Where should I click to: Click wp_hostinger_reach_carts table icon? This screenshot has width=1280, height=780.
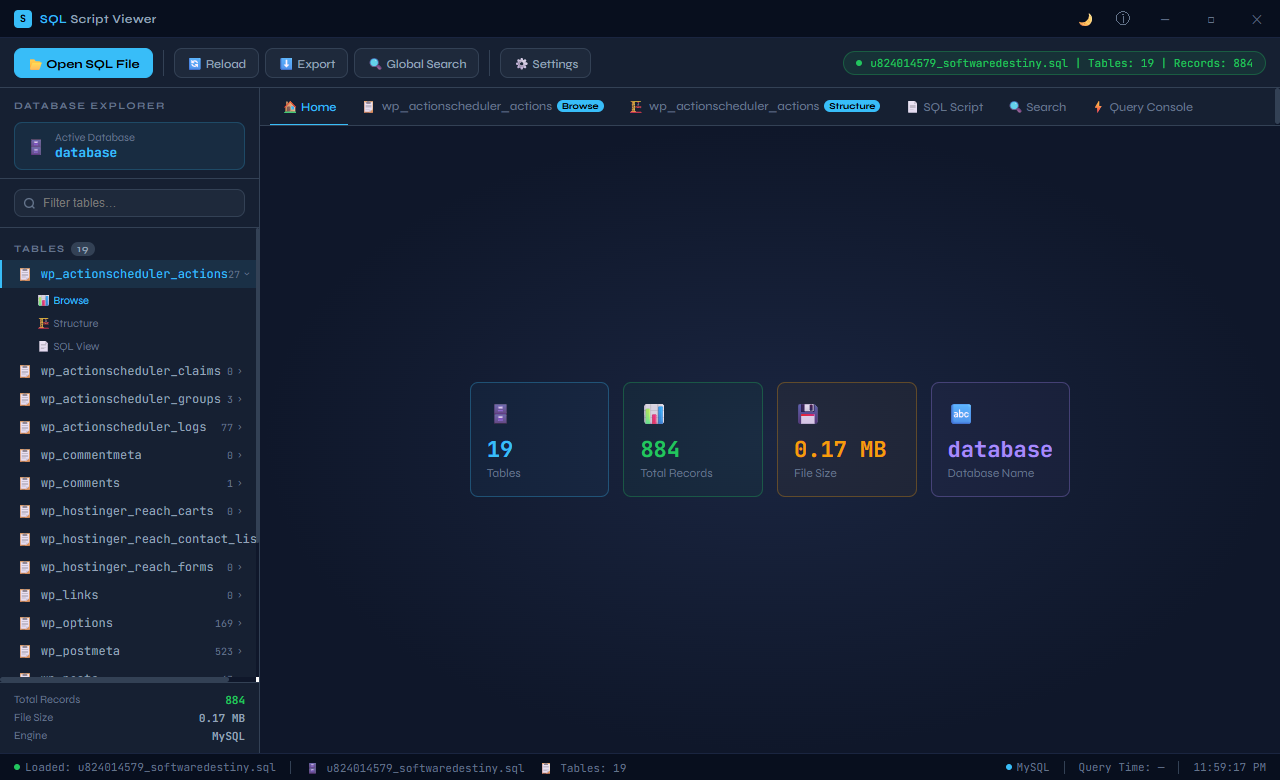(x=25, y=511)
